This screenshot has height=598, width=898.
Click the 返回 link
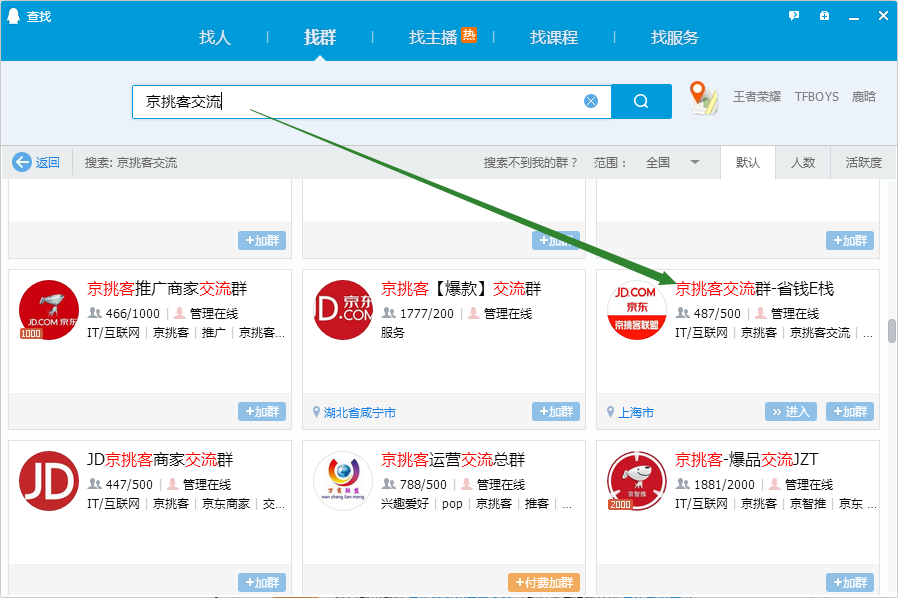coord(48,163)
